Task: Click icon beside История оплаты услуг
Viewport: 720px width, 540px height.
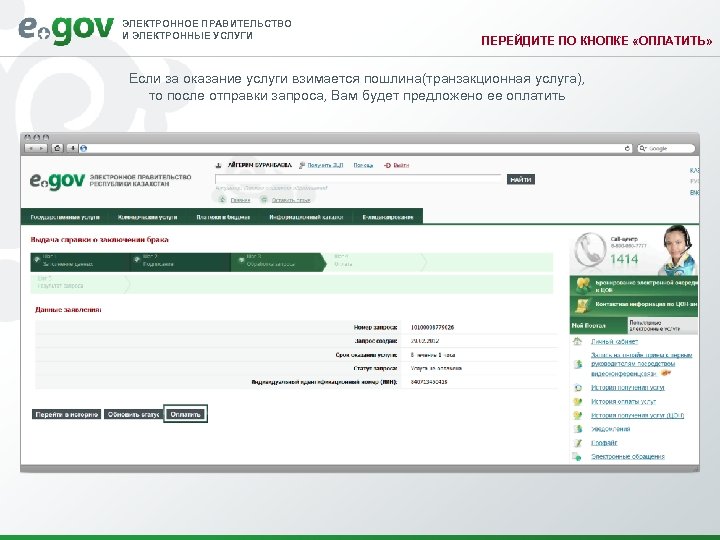Action: [578, 401]
